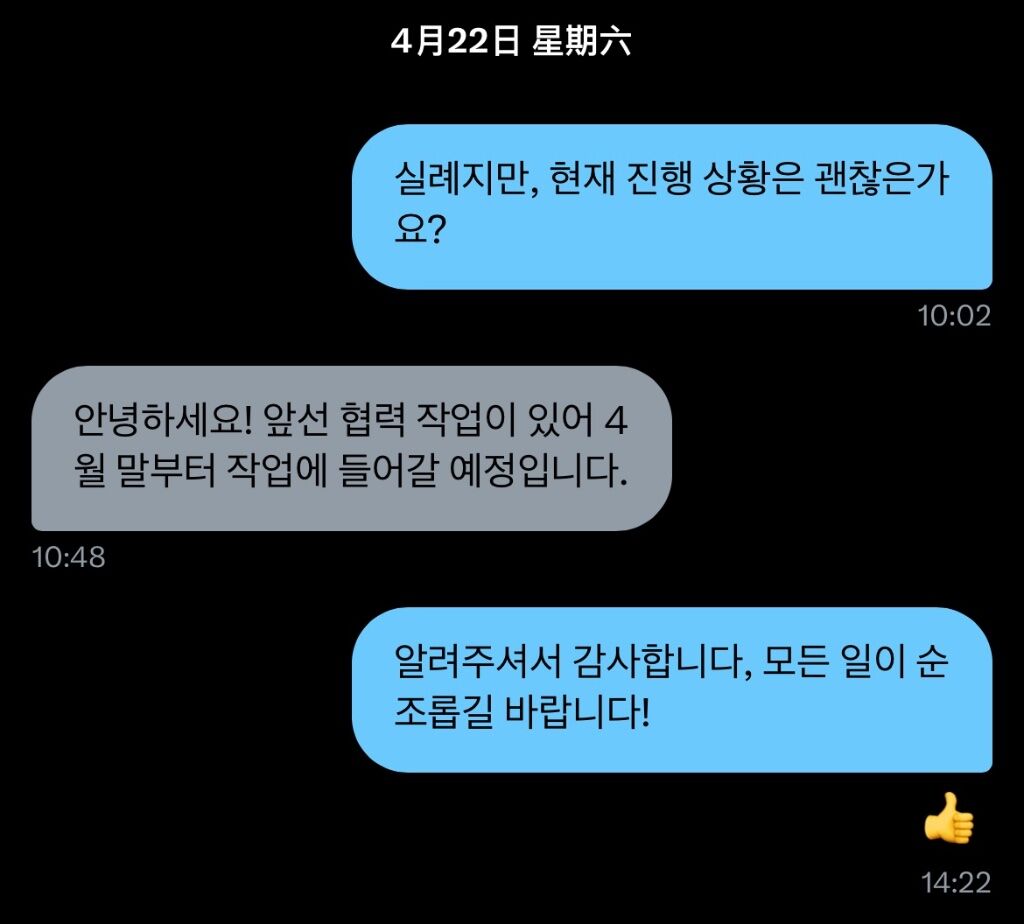
Task: Click the word 조롭길 in the last message
Action: [443, 712]
